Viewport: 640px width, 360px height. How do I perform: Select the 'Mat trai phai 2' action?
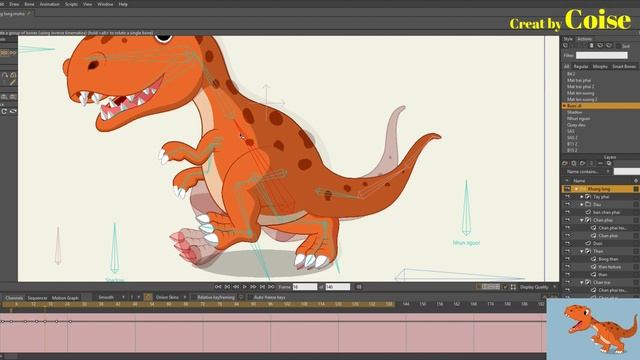click(x=580, y=87)
